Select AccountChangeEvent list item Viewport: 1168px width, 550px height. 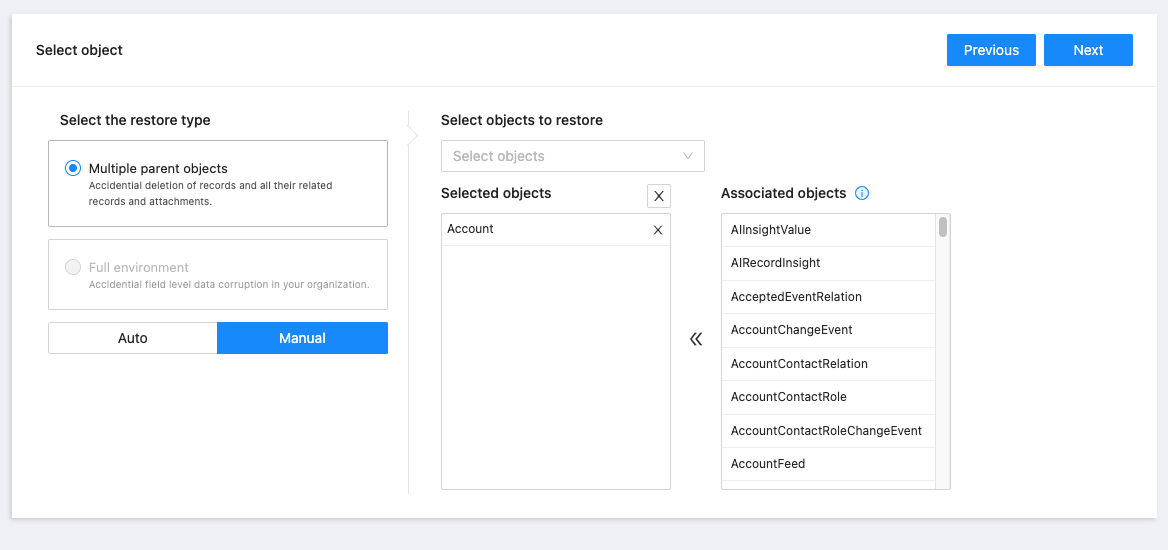pyautogui.click(x=791, y=330)
